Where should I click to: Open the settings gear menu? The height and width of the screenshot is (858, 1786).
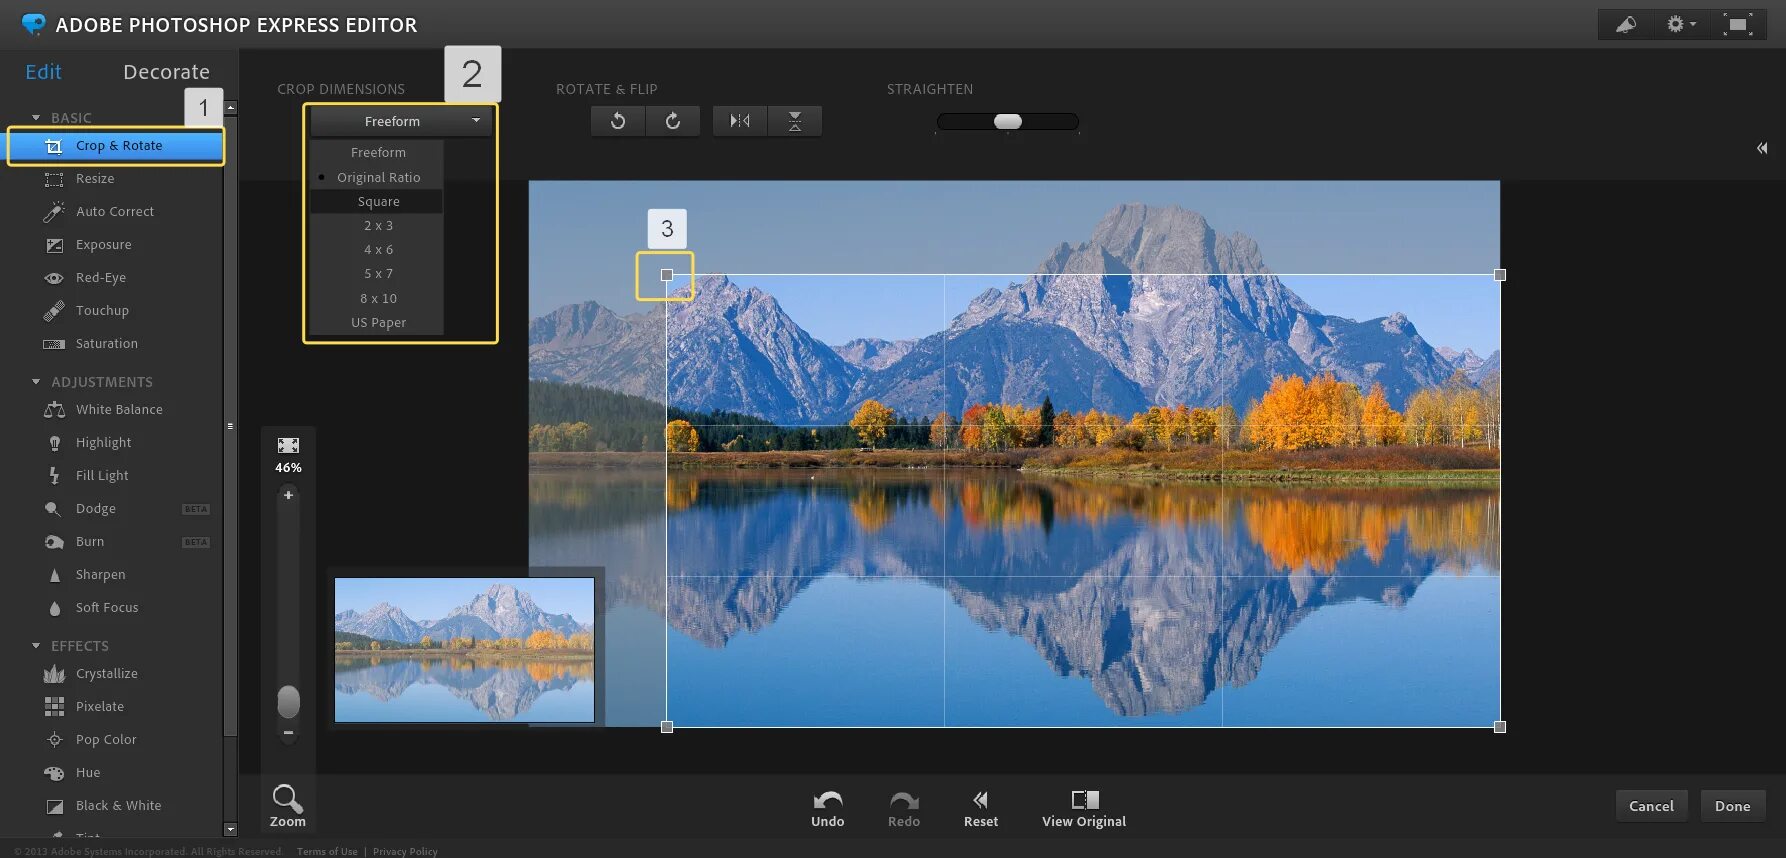point(1681,25)
